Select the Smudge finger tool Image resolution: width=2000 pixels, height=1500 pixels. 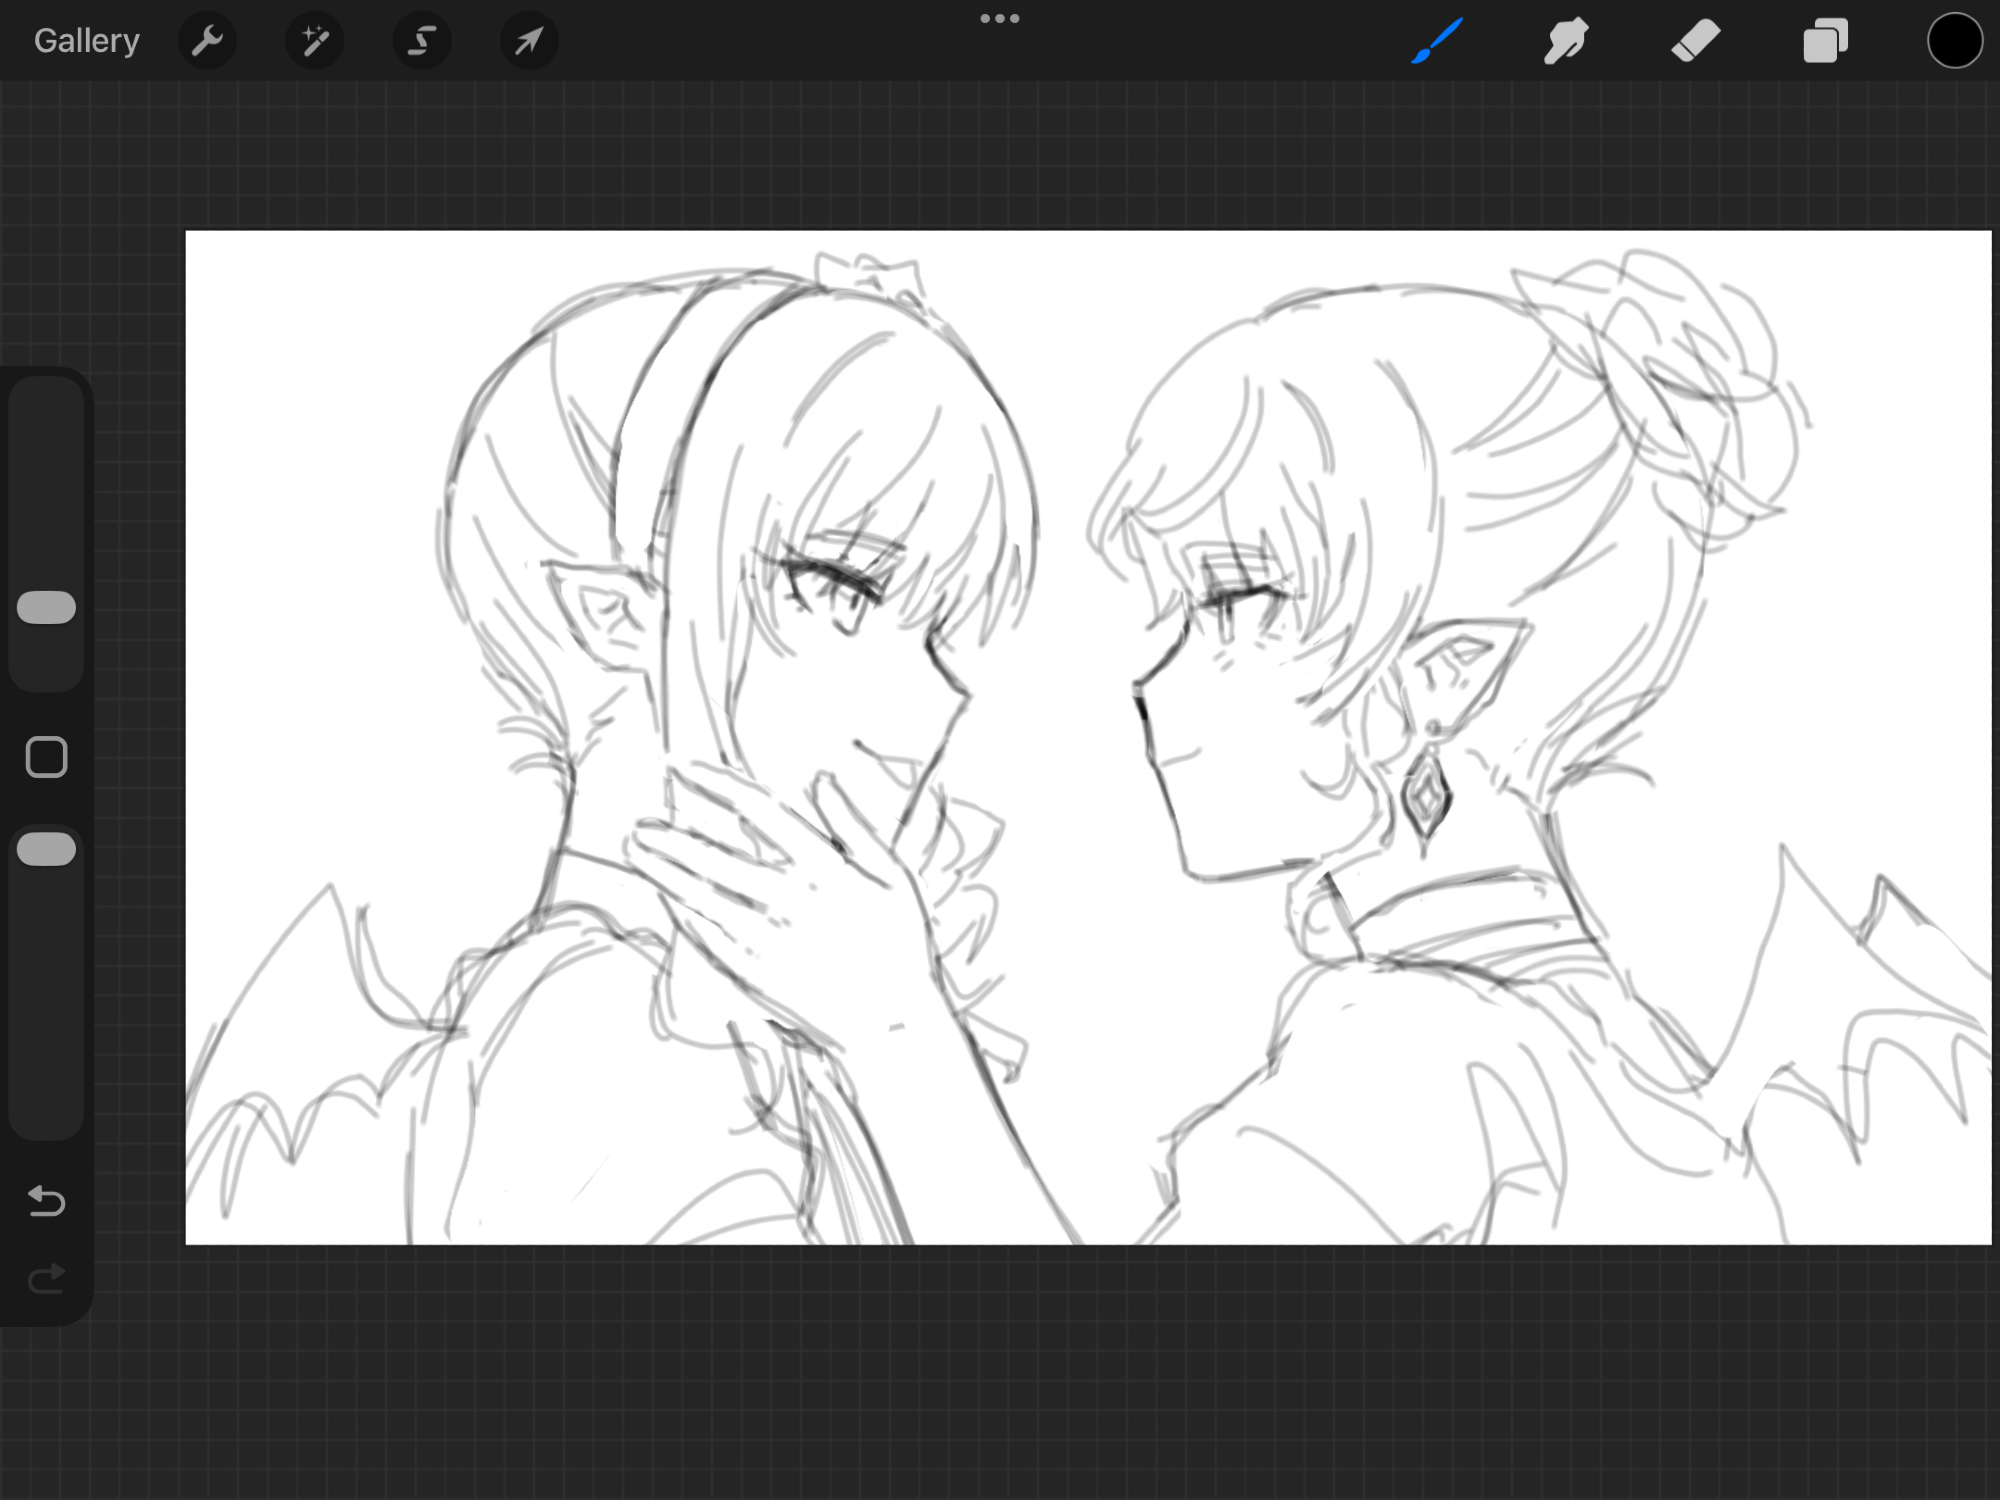(x=1566, y=41)
